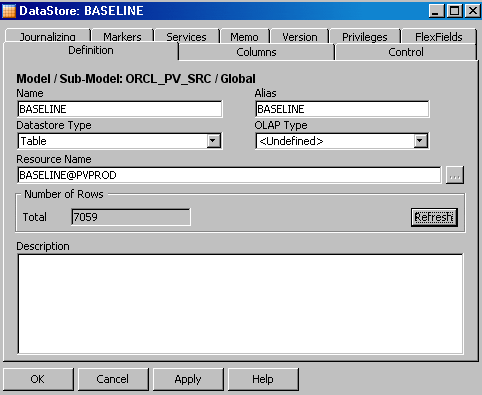Click the Total rows field showing 7059
482x395 pixels.
click(x=131, y=217)
